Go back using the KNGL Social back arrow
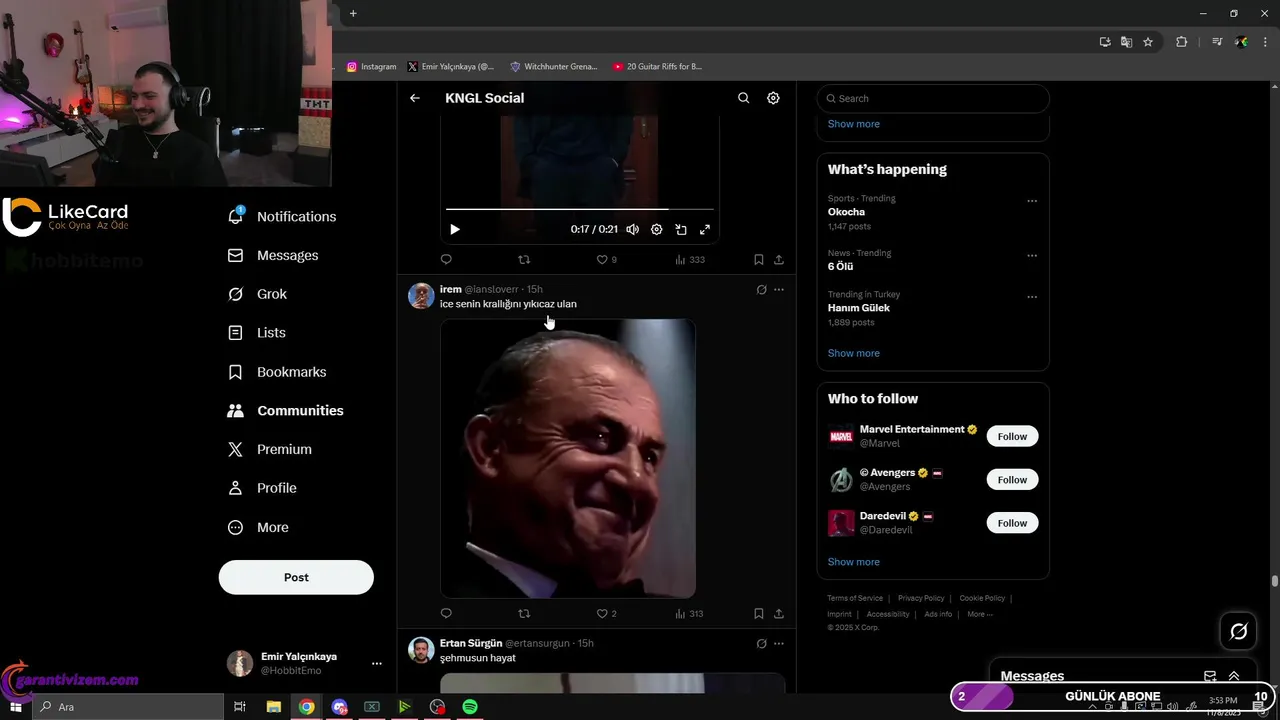The width and height of the screenshot is (1280, 720). pos(415,98)
